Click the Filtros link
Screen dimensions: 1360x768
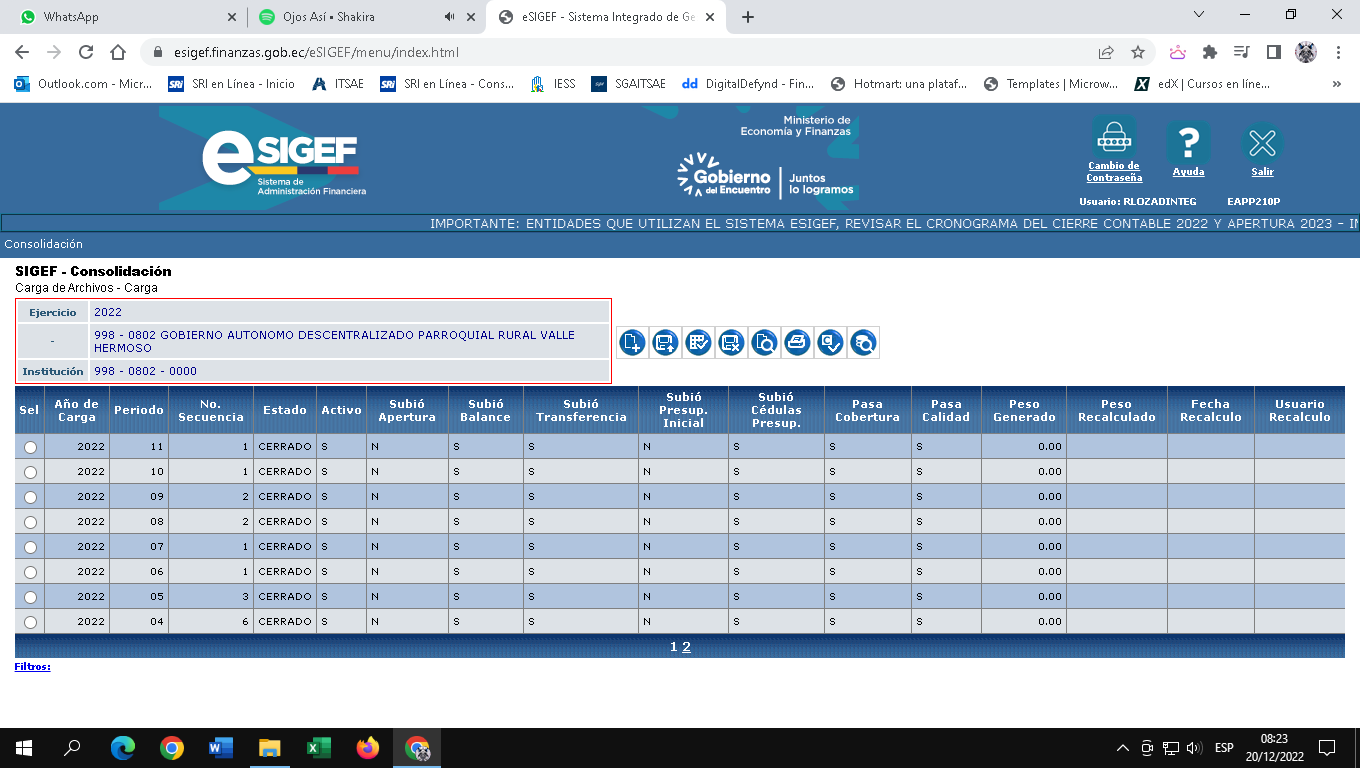pyautogui.click(x=32, y=666)
